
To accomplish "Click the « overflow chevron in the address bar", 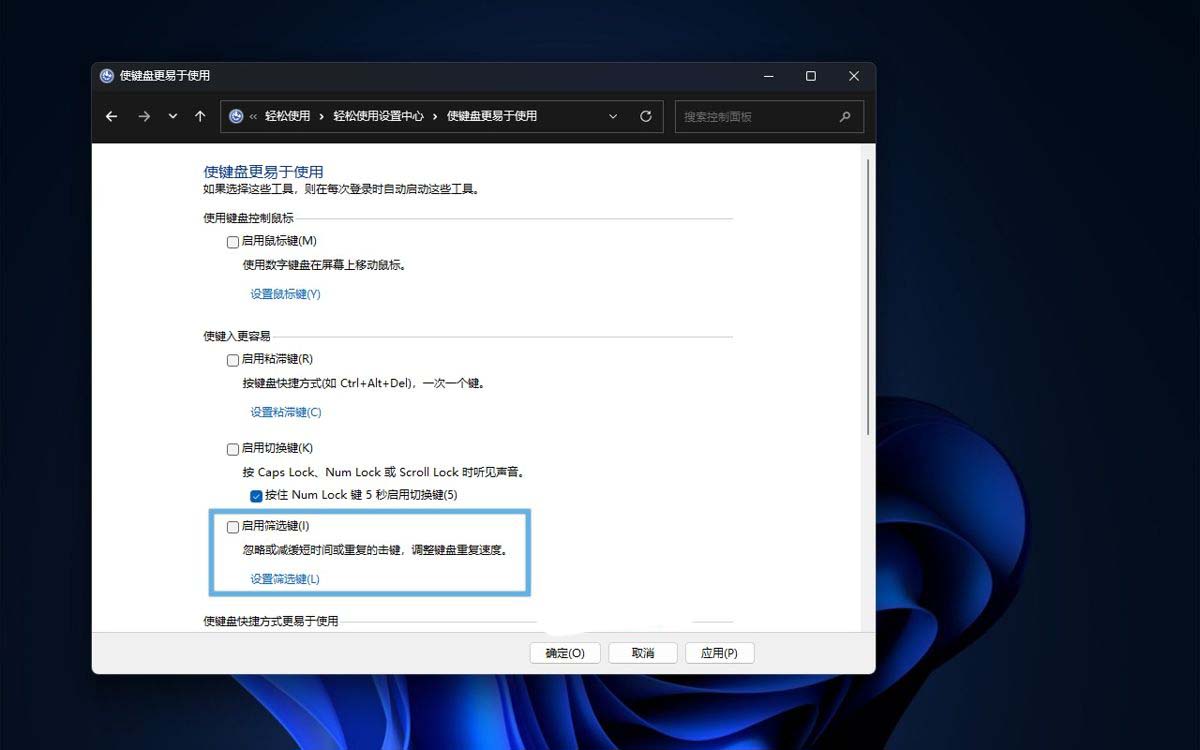I will (x=255, y=116).
